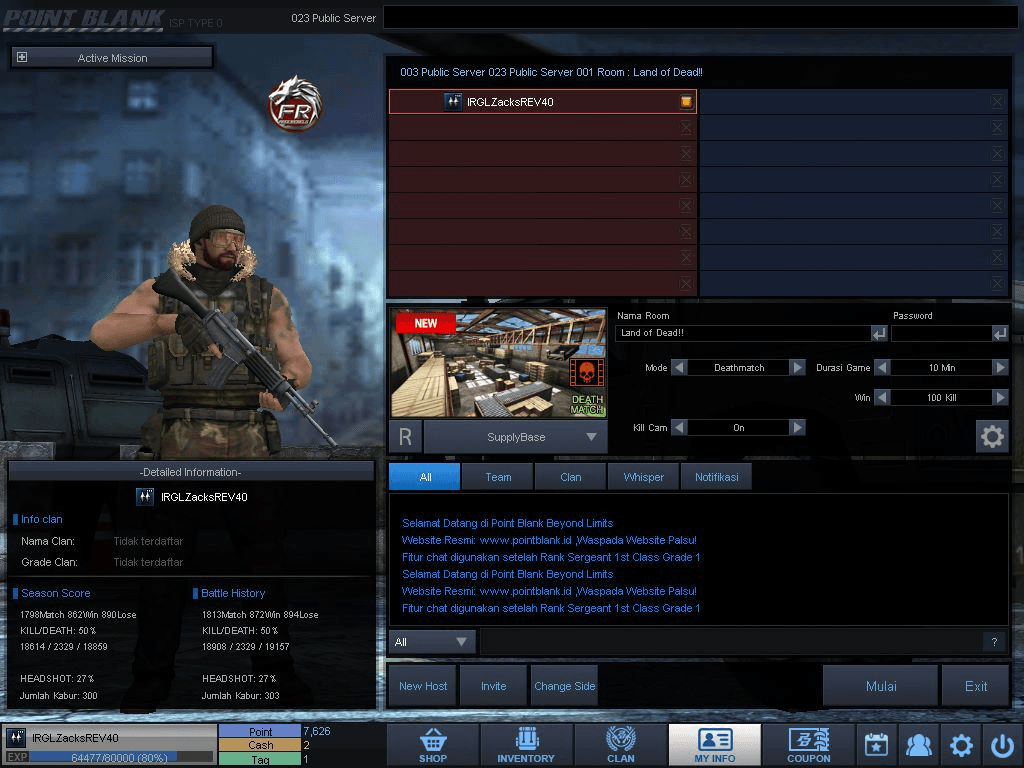Close fourth red team slot
1024x768 pixels.
coord(686,180)
